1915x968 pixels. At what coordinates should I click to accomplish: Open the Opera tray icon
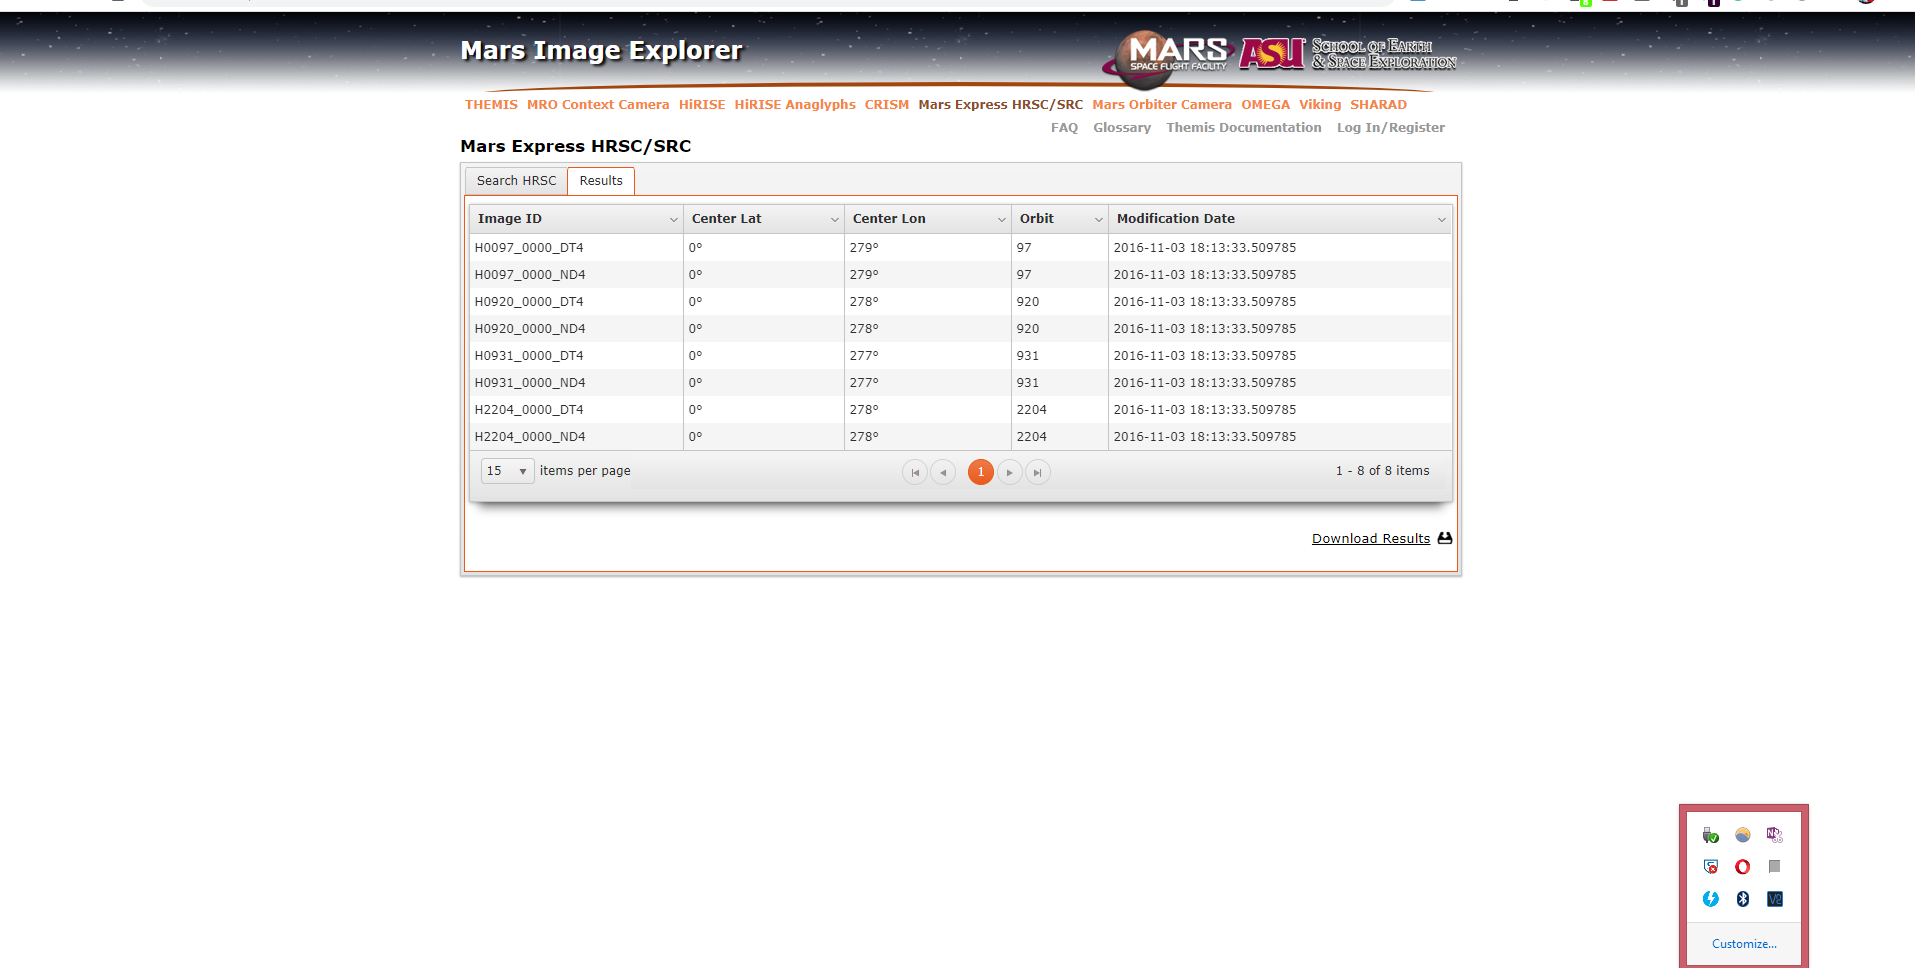(1743, 867)
